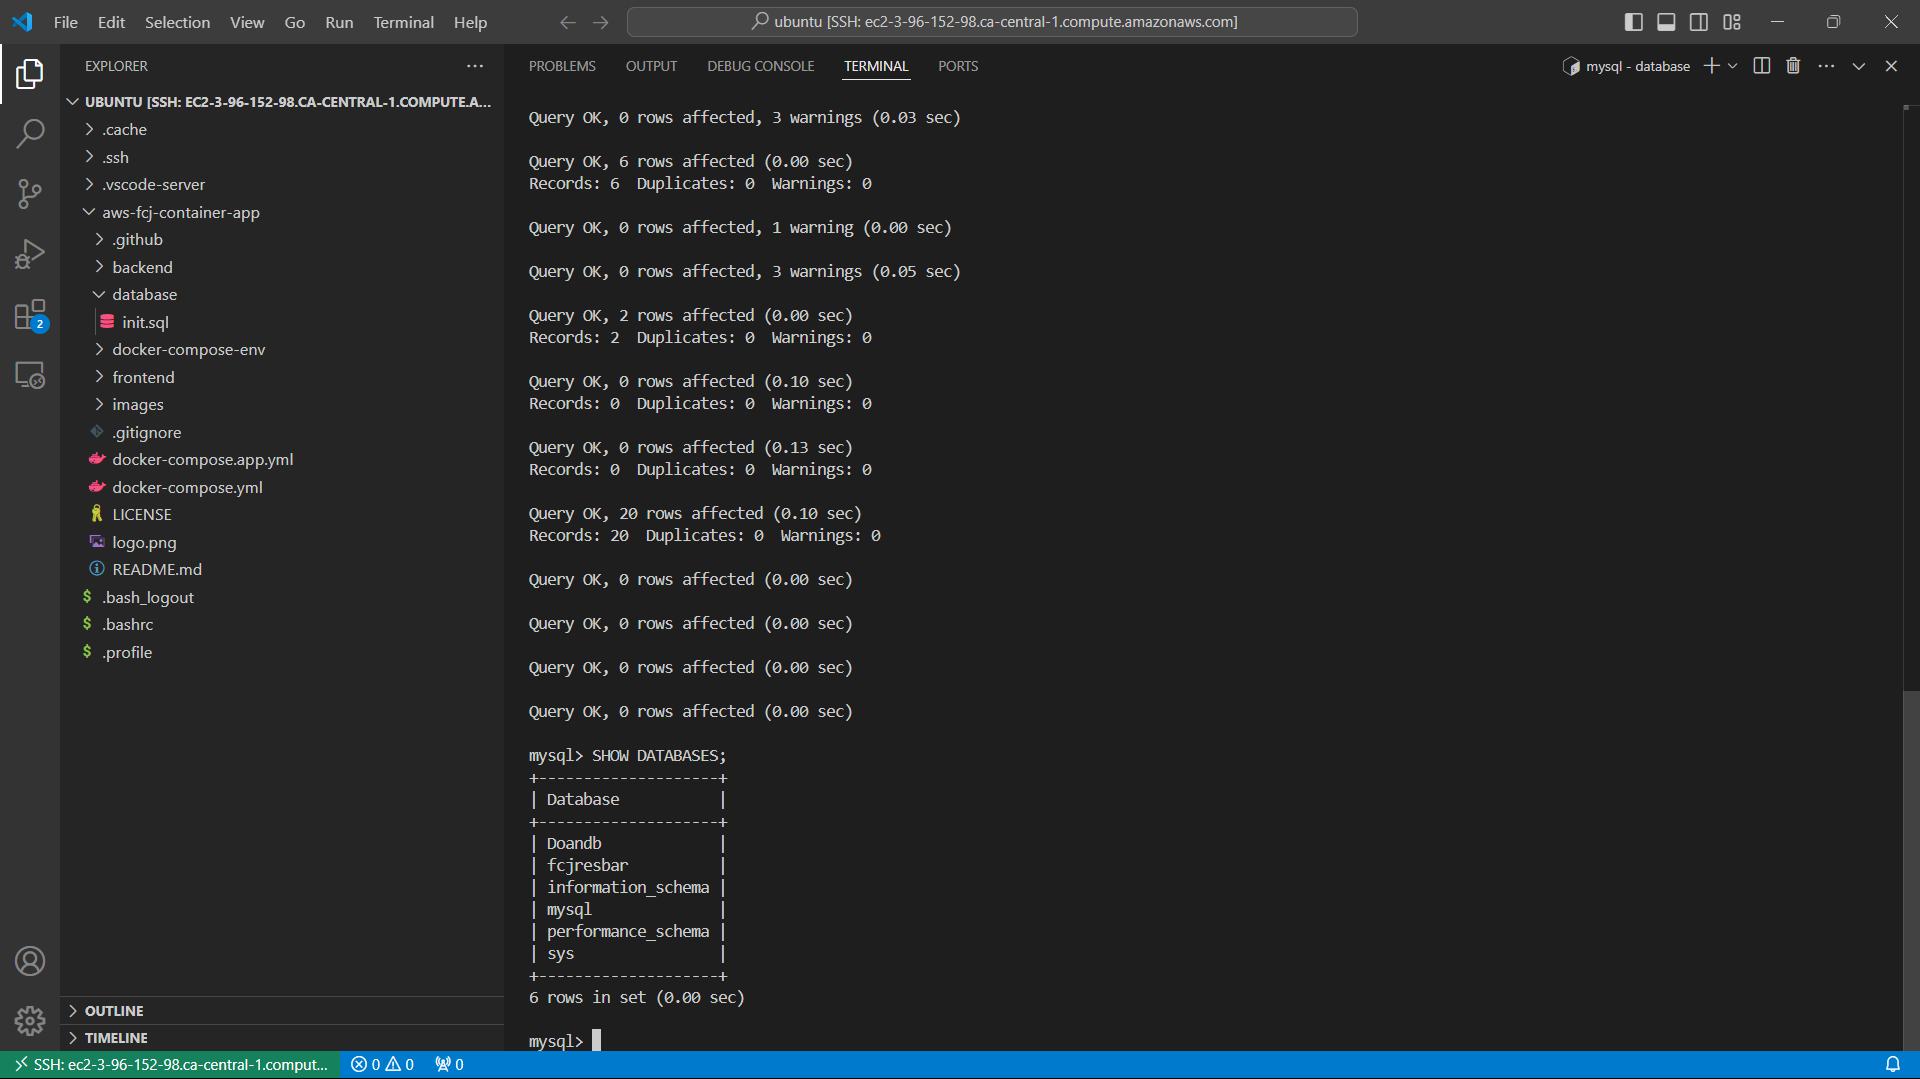This screenshot has width=1920, height=1079.
Task: Toggle panel visibility layout button
Action: [1666, 22]
